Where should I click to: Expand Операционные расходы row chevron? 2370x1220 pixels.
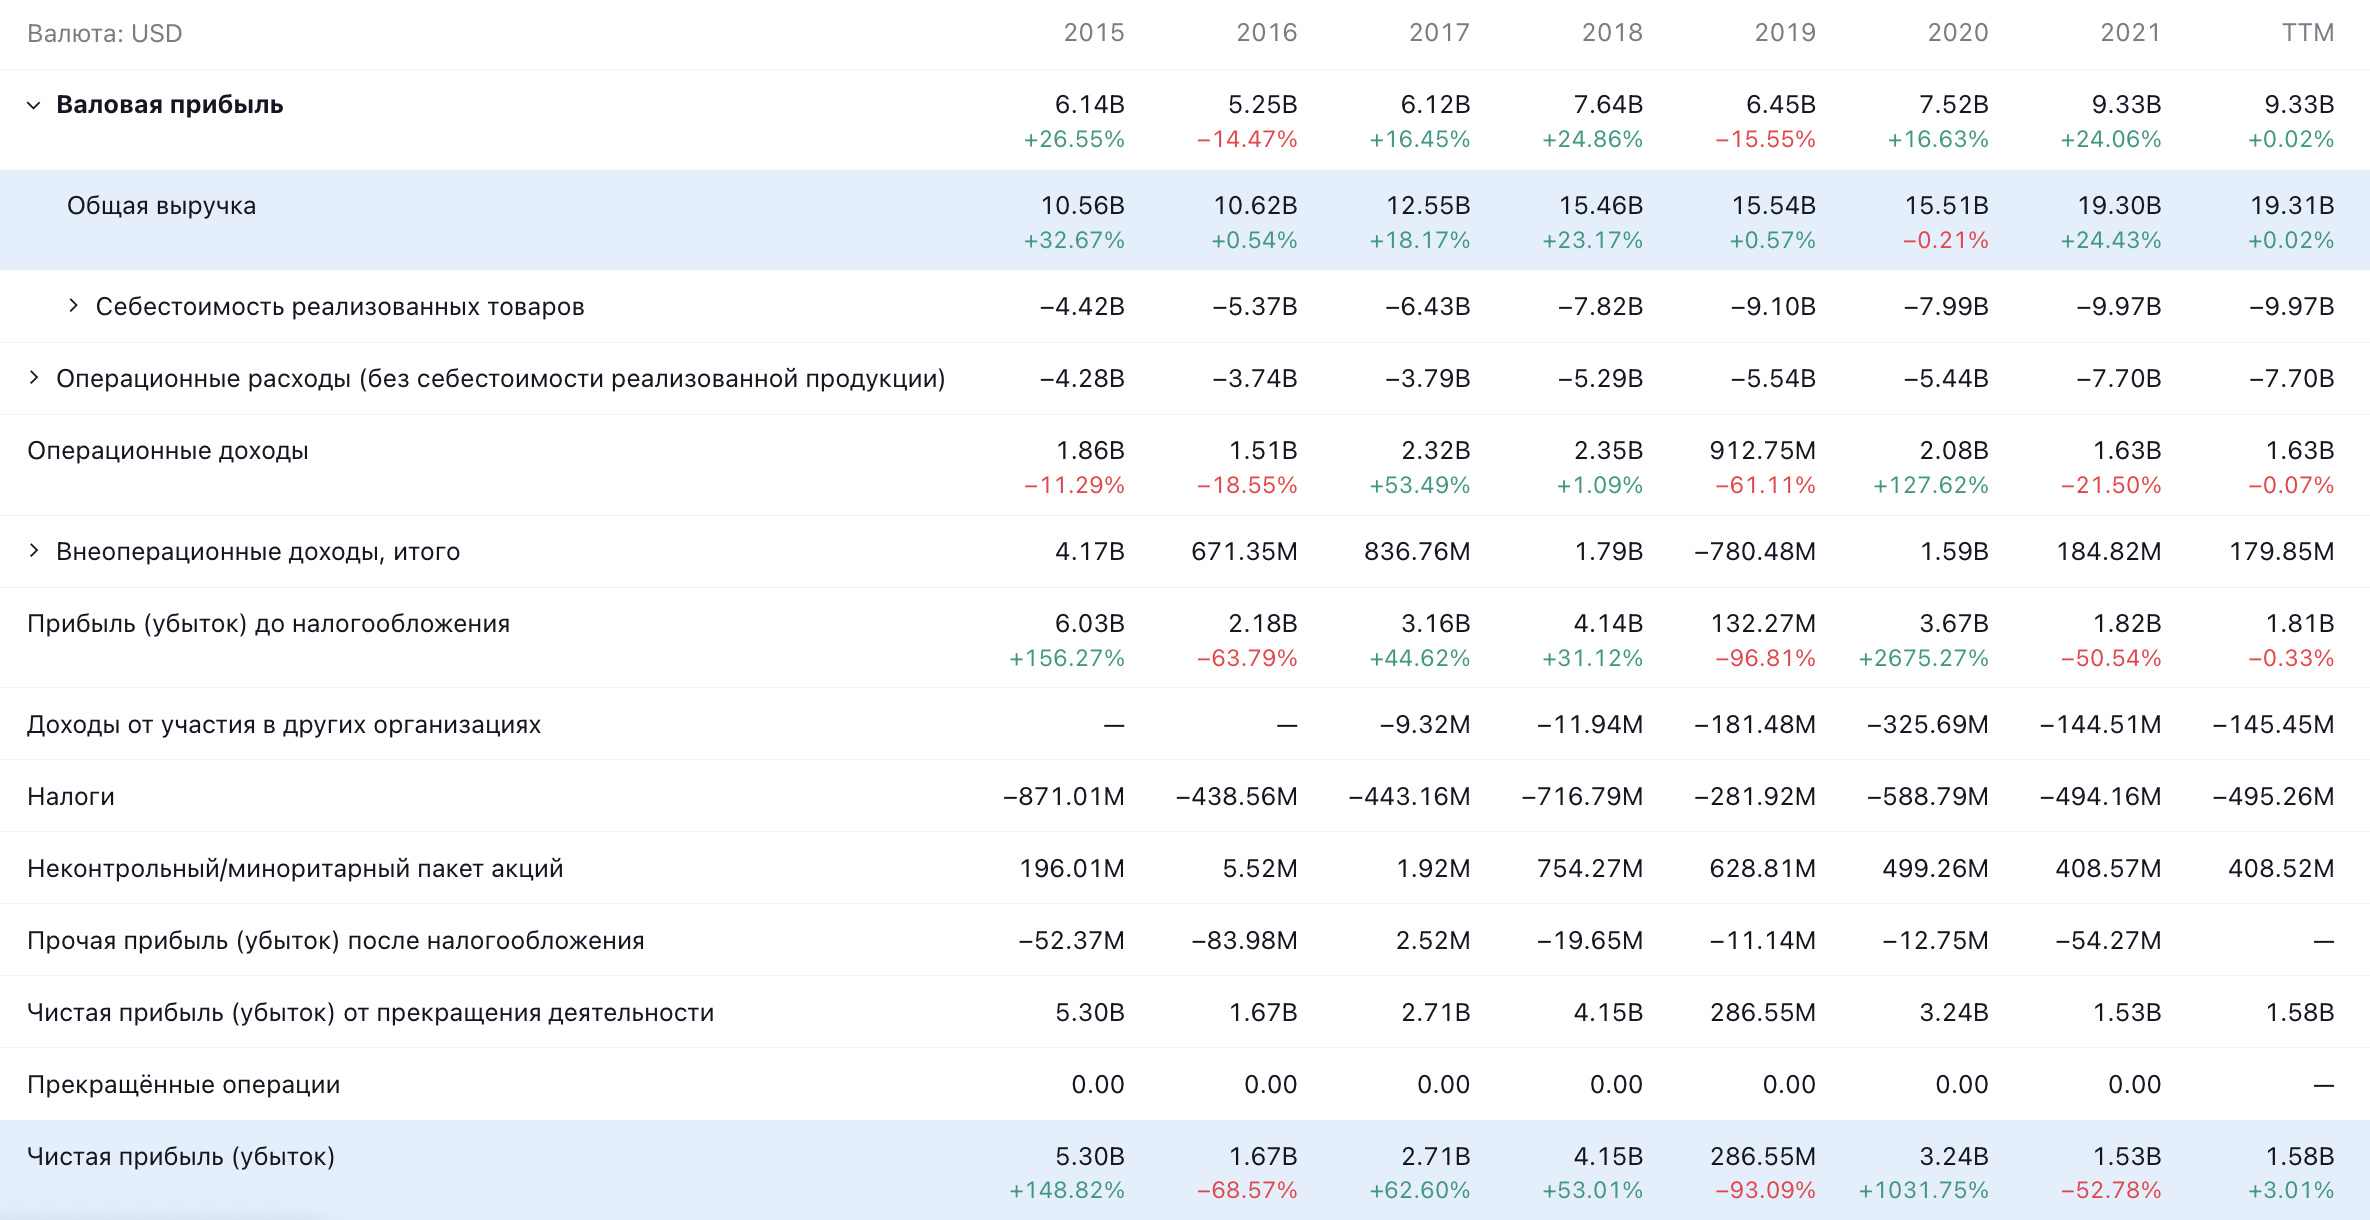(x=34, y=377)
